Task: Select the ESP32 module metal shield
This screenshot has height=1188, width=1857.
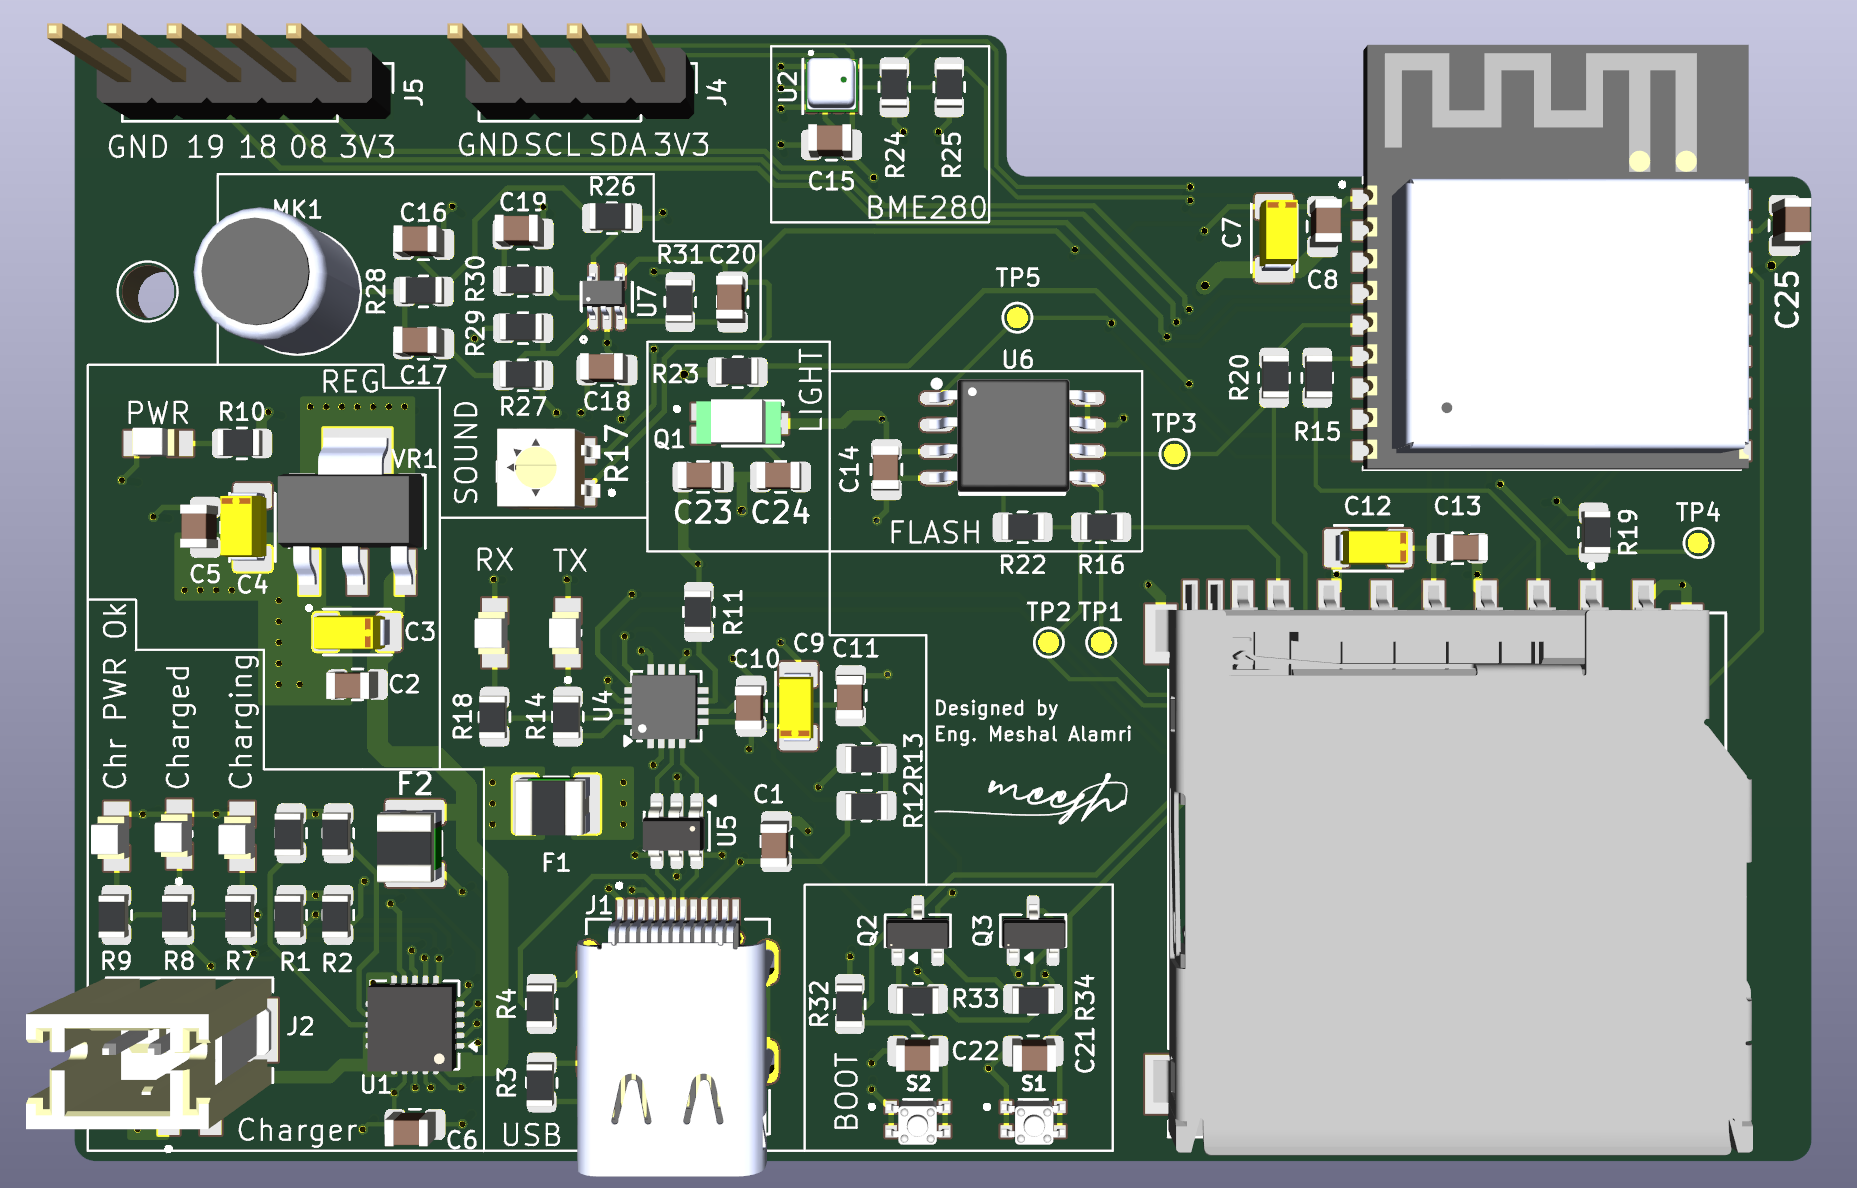Action: tap(1577, 314)
